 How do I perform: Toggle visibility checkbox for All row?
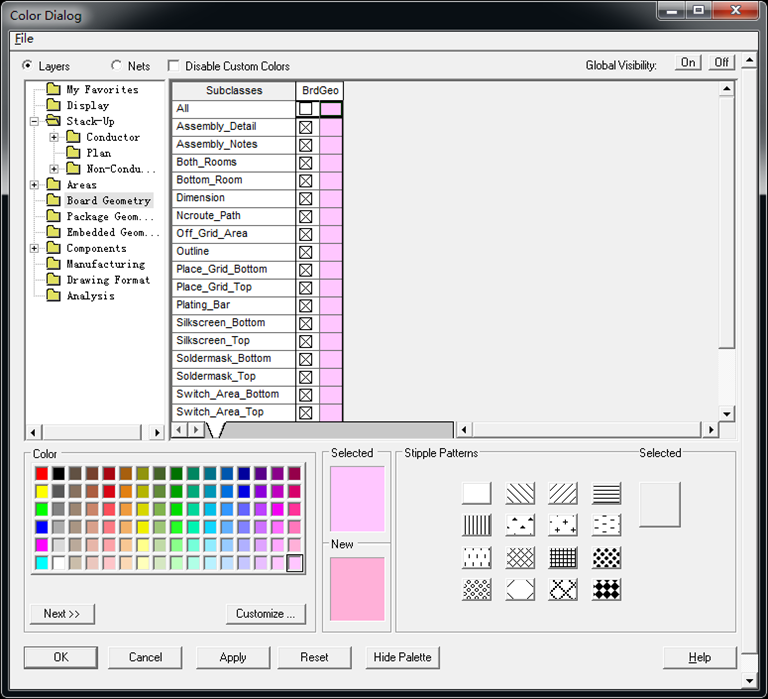306,108
